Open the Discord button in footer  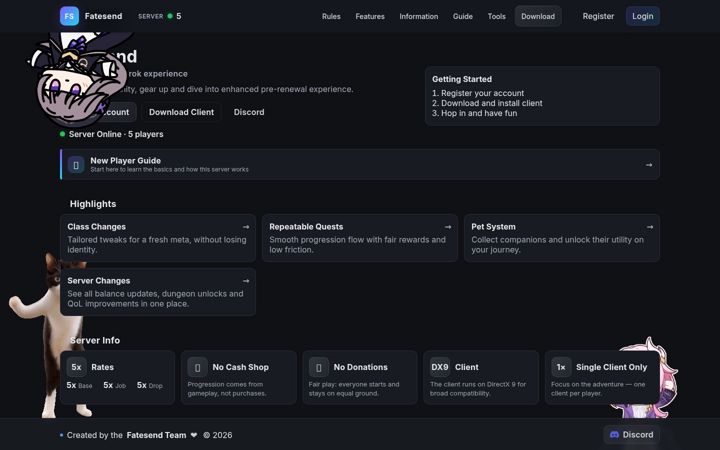[631, 434]
